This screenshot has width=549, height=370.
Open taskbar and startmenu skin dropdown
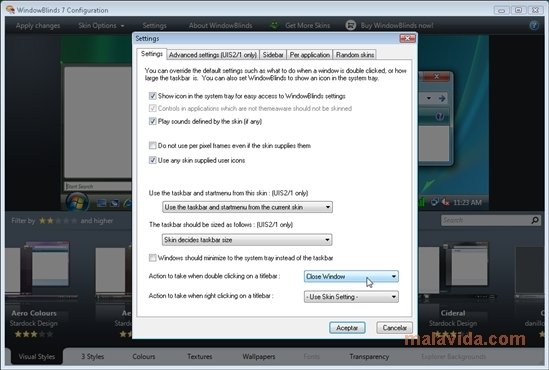(x=247, y=207)
